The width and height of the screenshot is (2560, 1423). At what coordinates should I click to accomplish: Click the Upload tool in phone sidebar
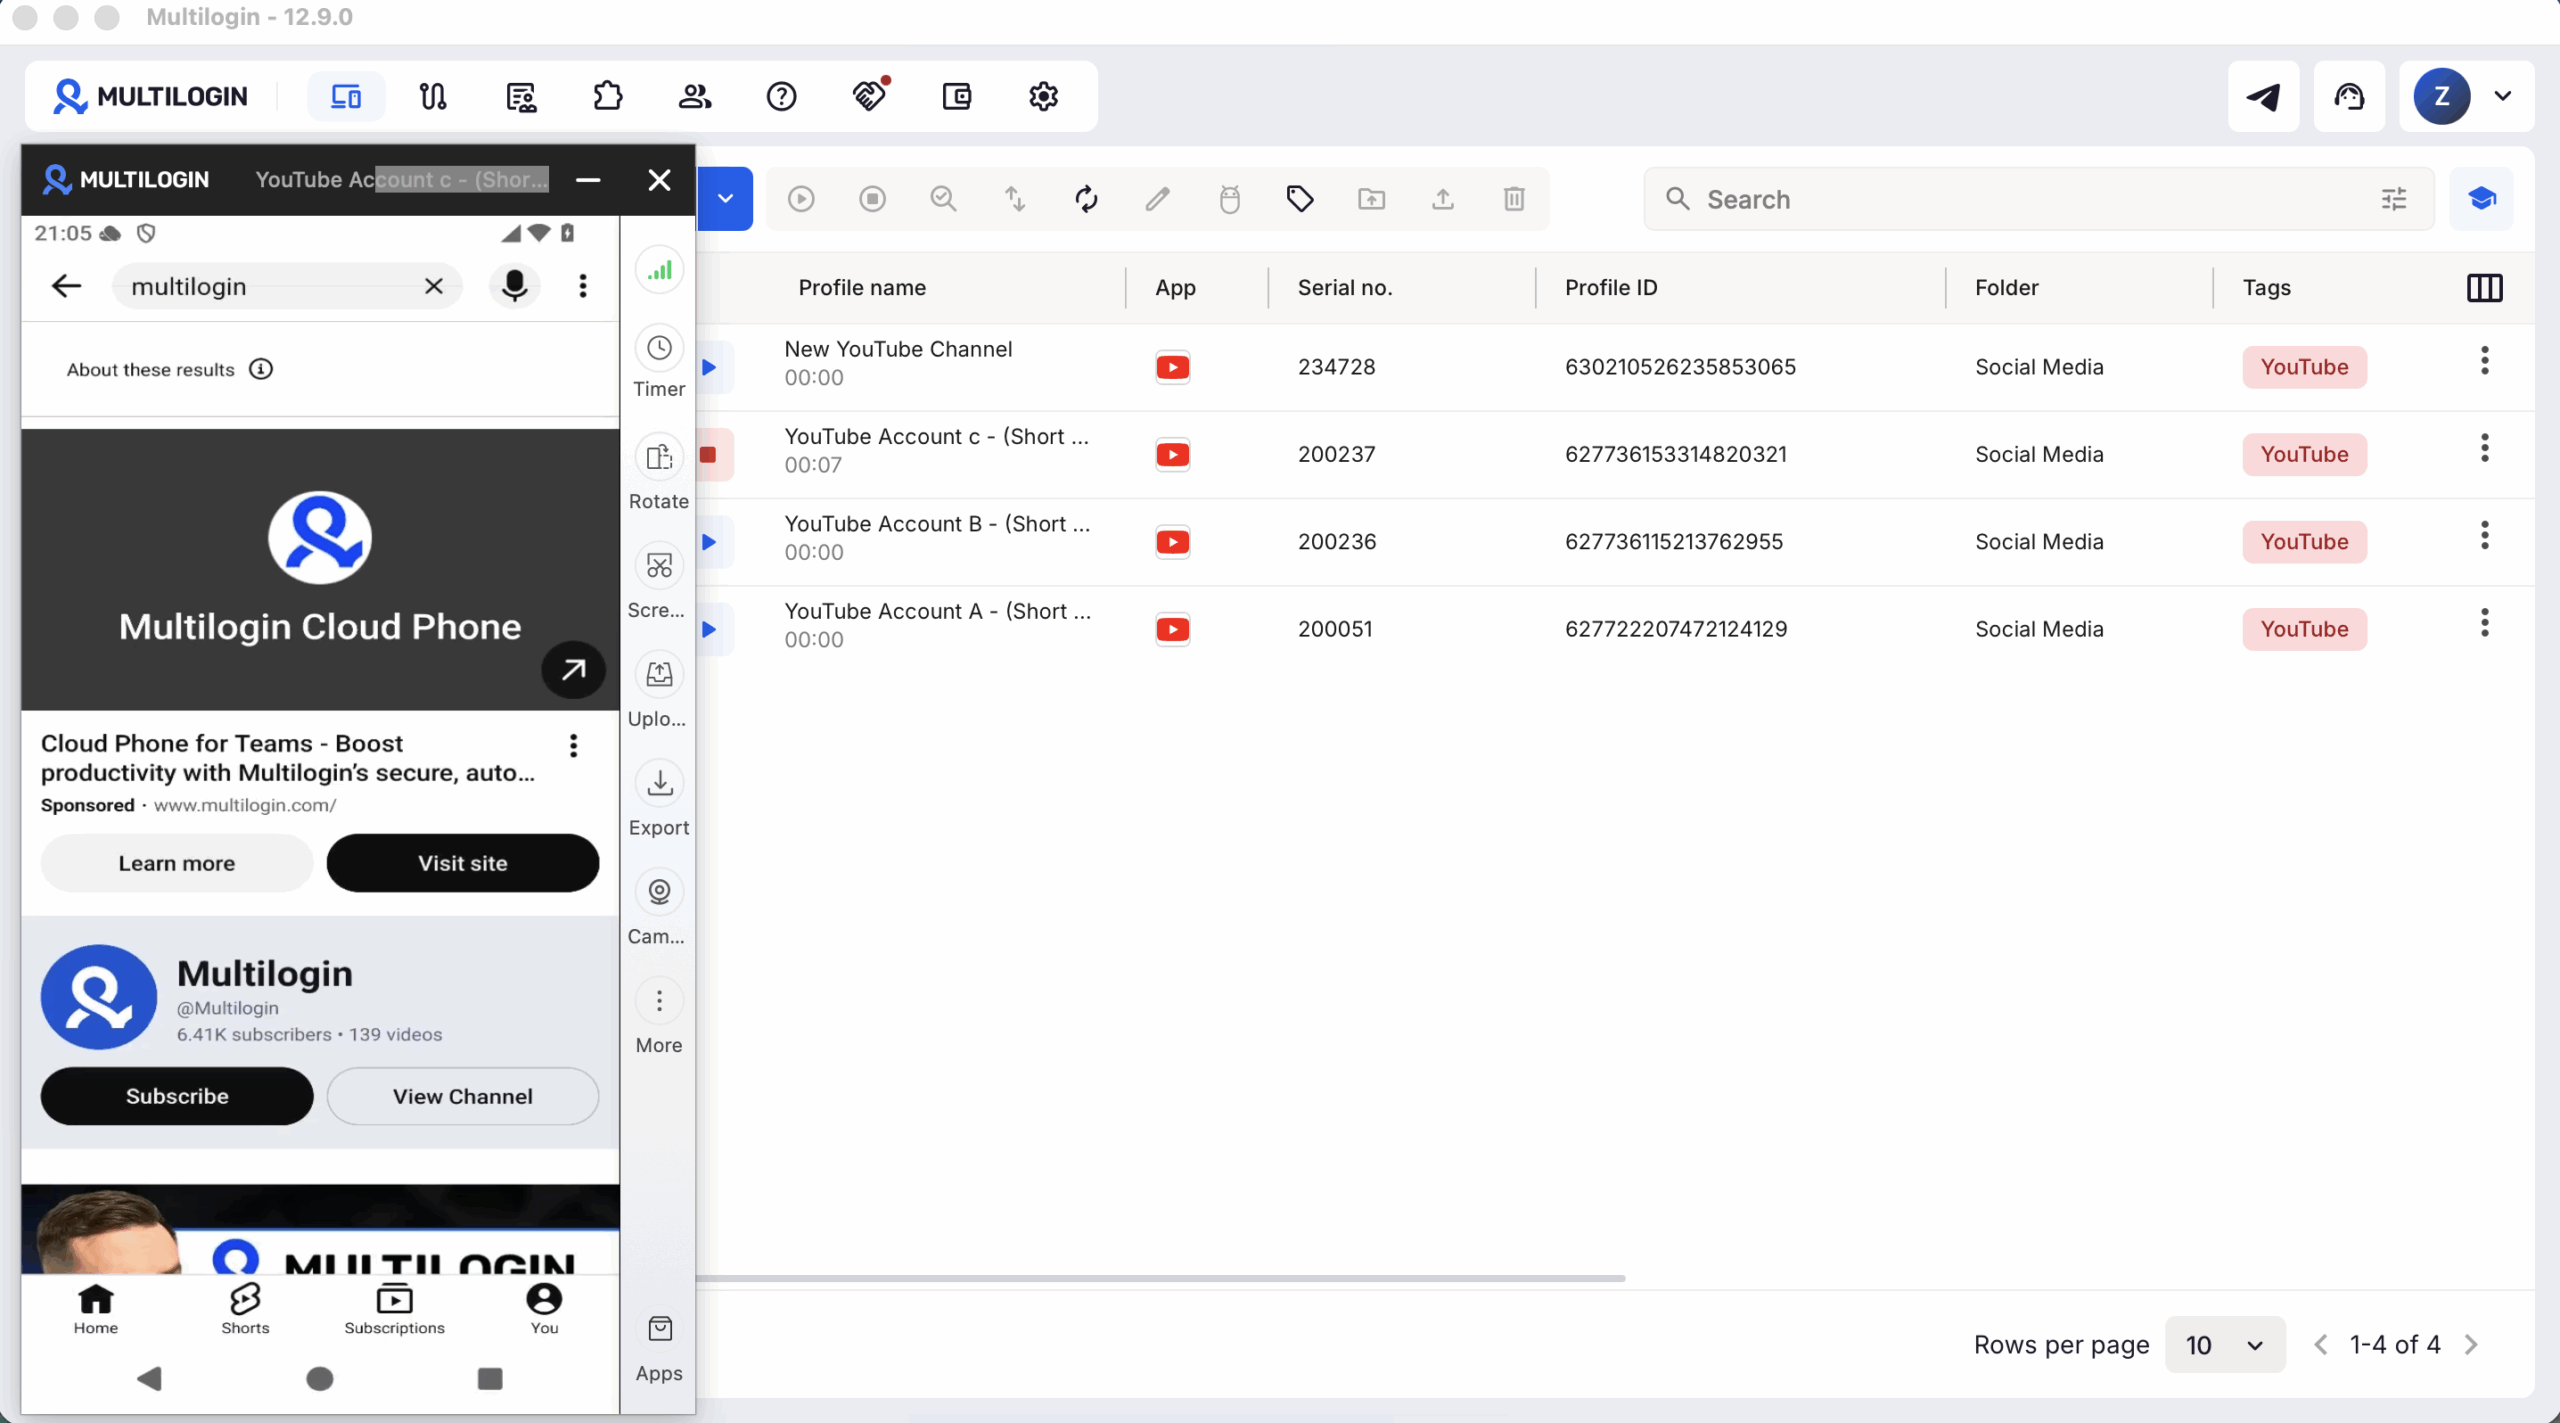coord(659,690)
